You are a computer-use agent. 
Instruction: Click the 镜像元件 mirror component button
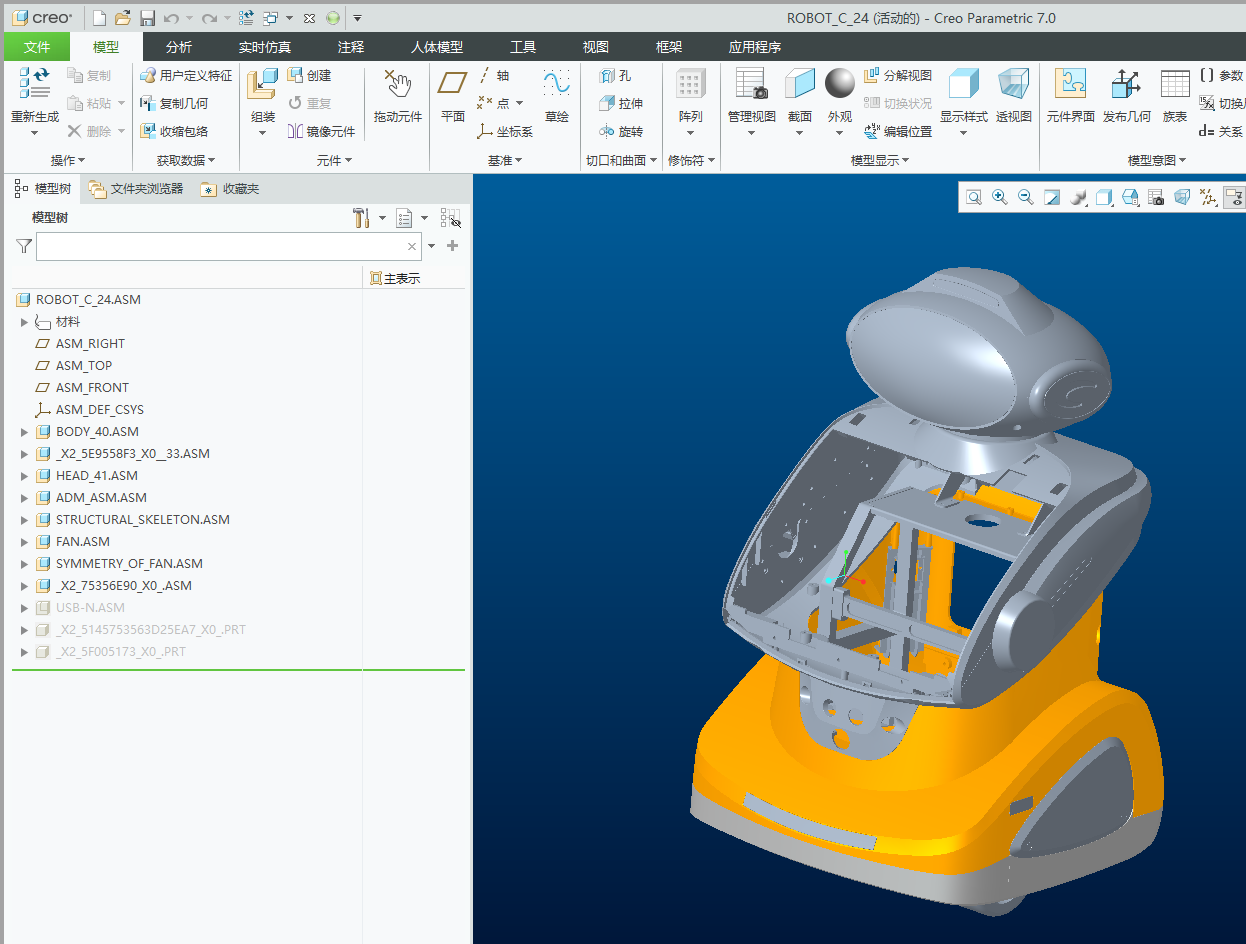(x=321, y=131)
